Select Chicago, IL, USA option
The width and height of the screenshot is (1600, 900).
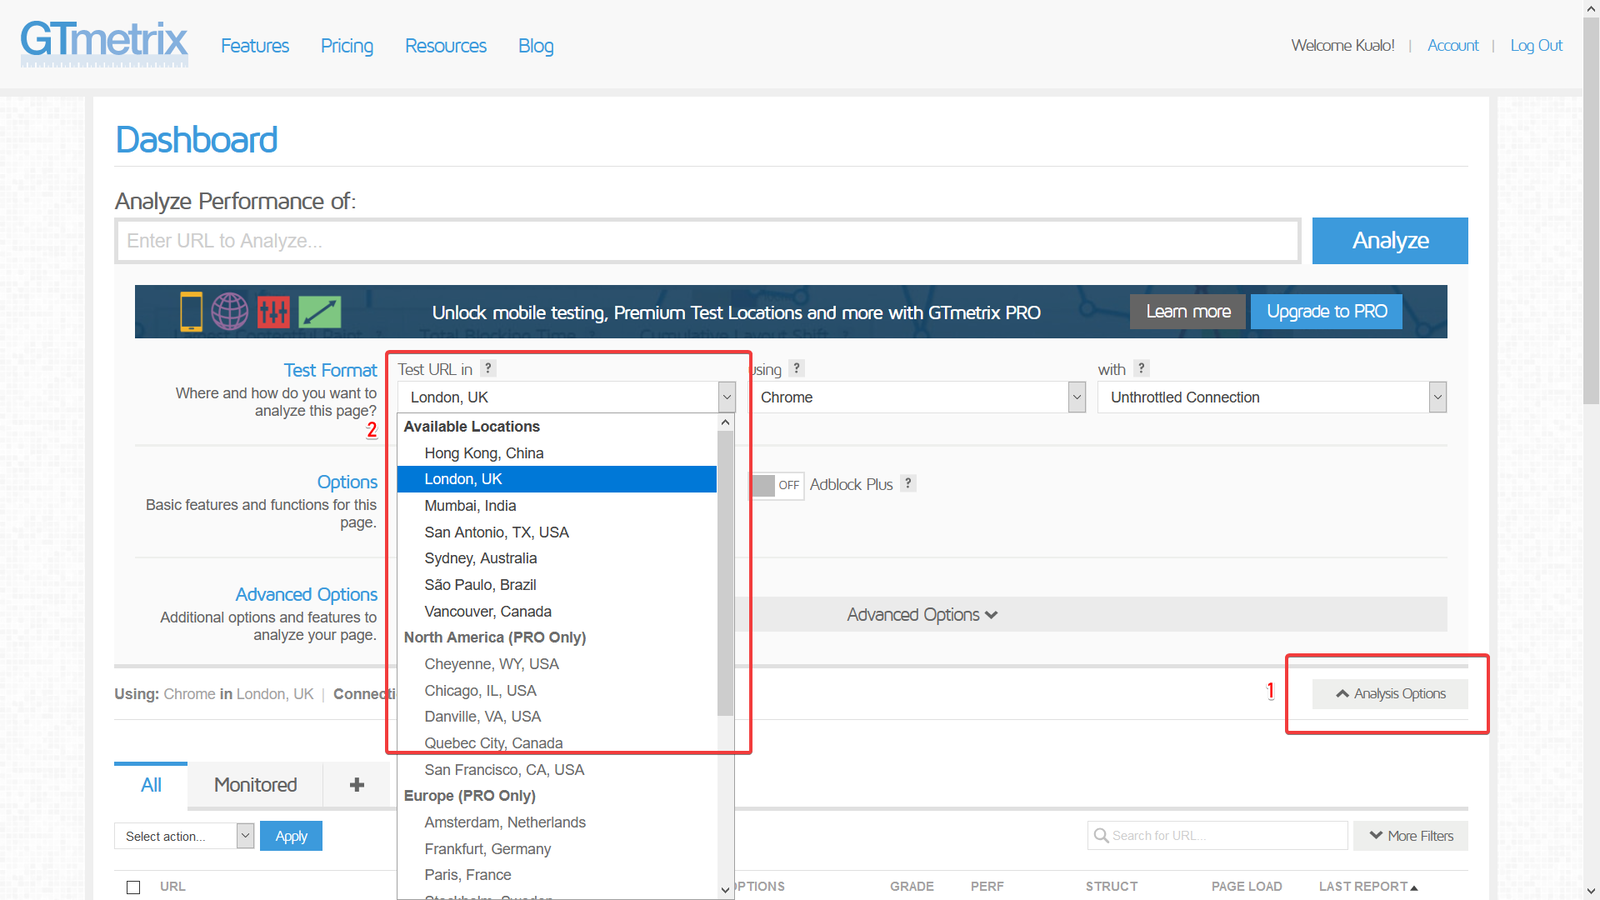(557, 691)
